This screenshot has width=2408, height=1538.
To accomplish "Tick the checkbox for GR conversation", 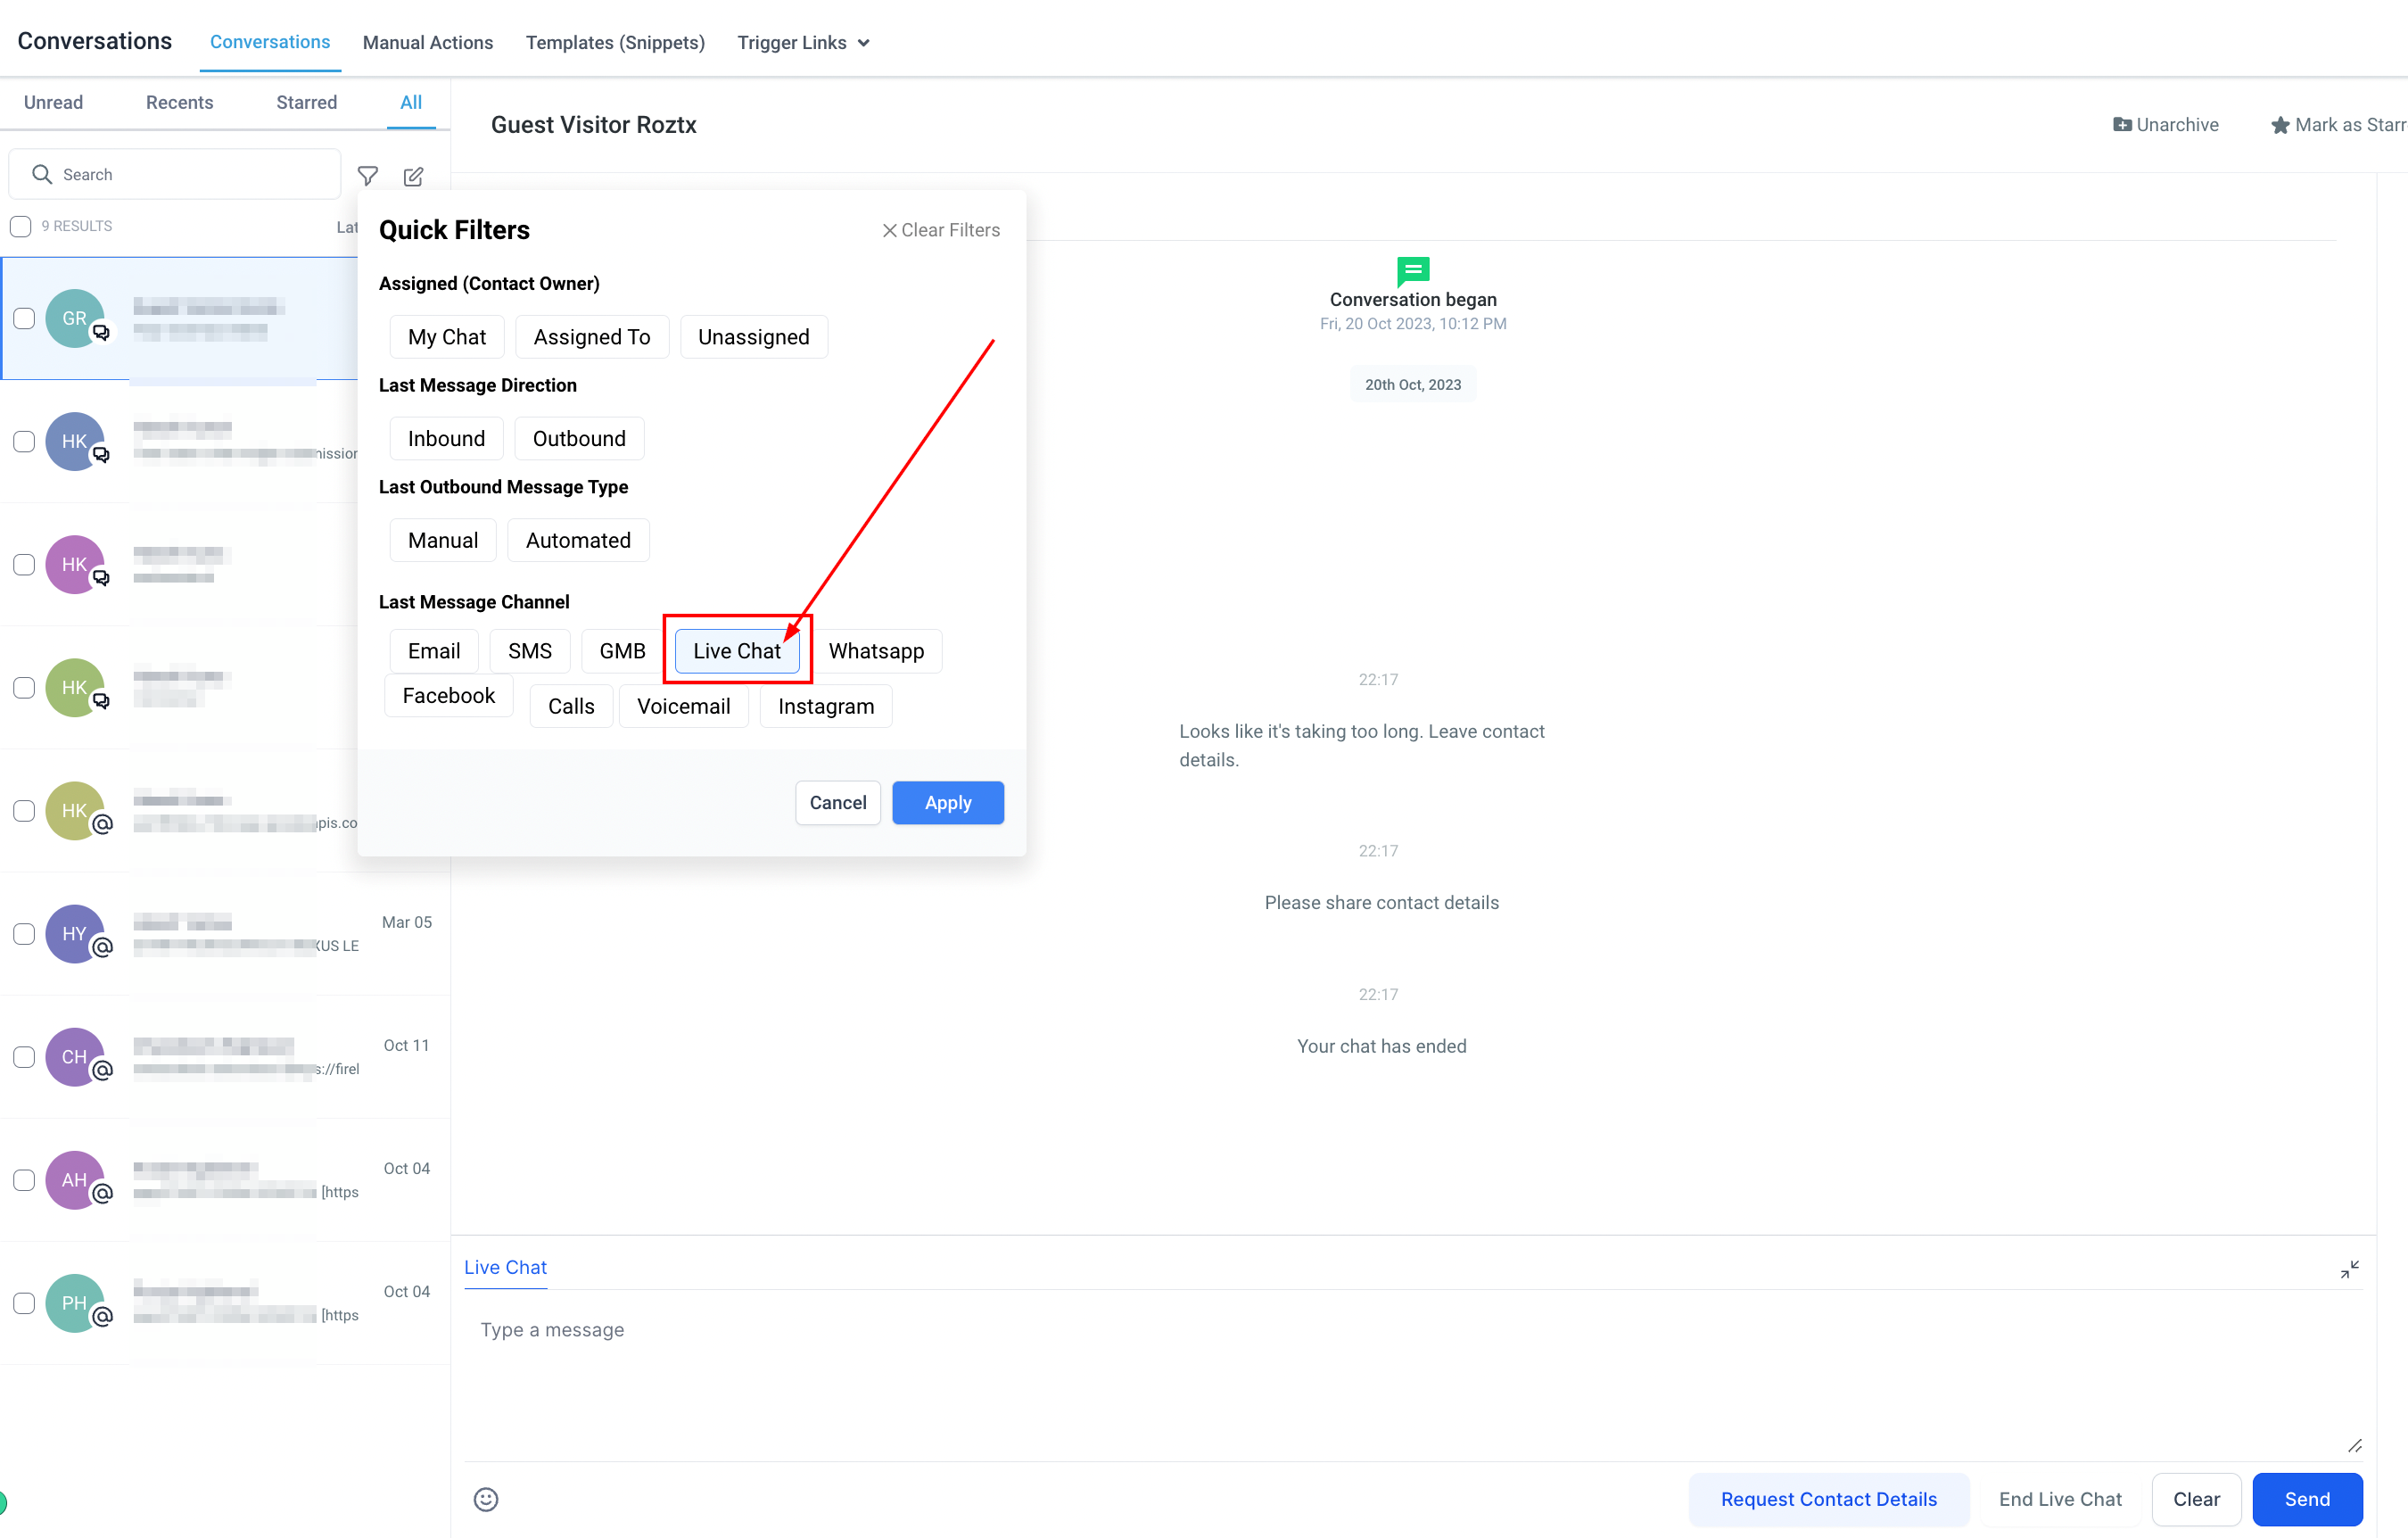I will (24, 318).
